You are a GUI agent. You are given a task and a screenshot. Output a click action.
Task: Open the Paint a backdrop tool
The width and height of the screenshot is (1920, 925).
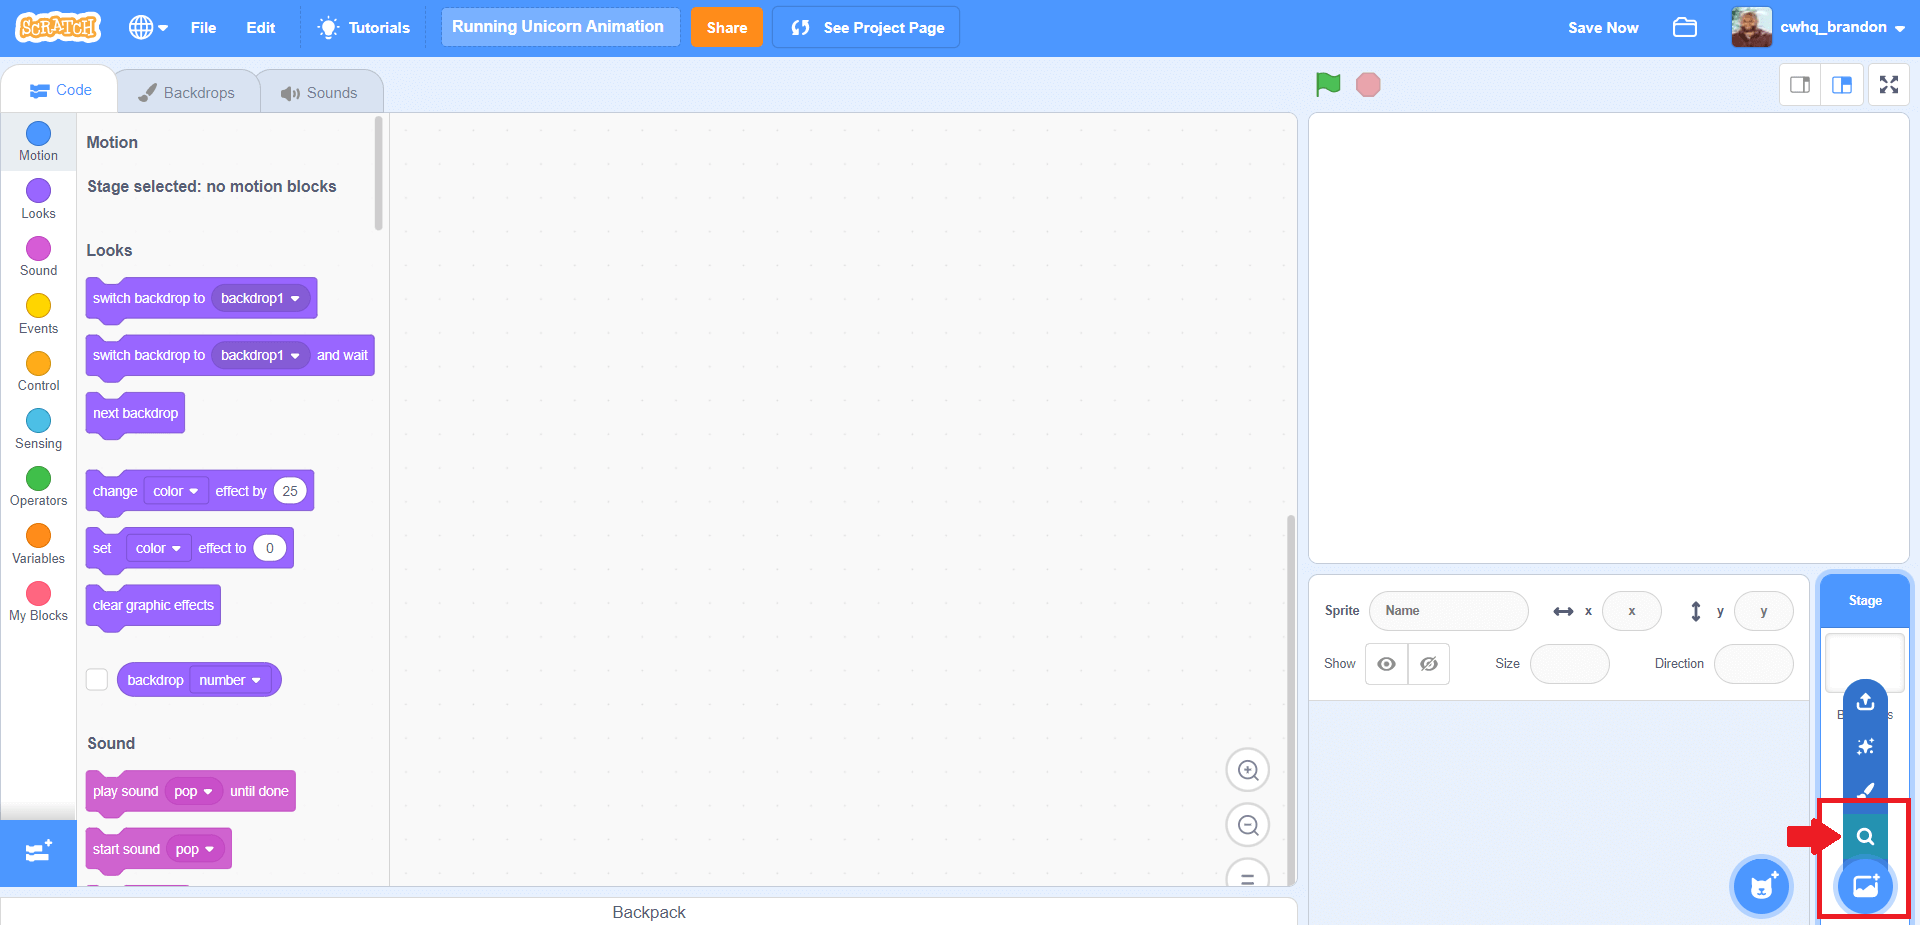pyautogui.click(x=1864, y=790)
